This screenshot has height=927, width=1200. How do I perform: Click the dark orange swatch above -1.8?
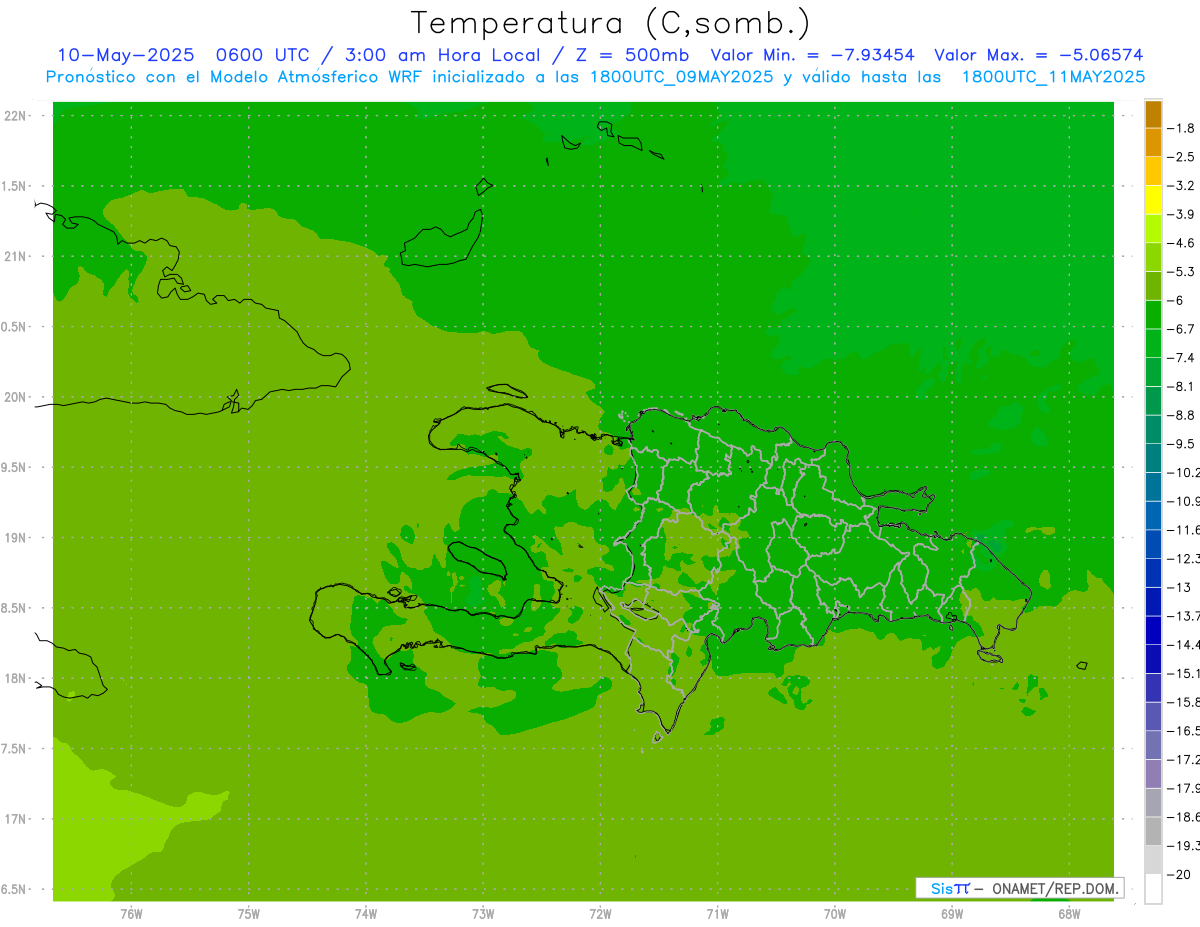point(1153,114)
